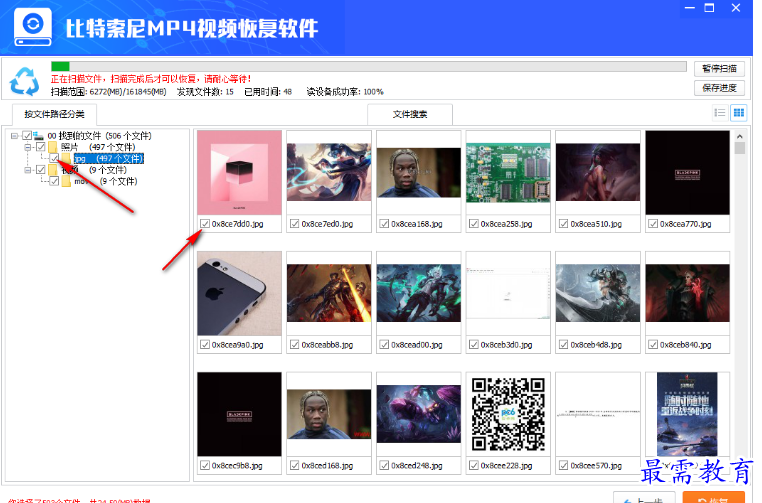Click file name 0x8cee570.jpg
Screen dimensions: 762x503
click(x=596, y=466)
